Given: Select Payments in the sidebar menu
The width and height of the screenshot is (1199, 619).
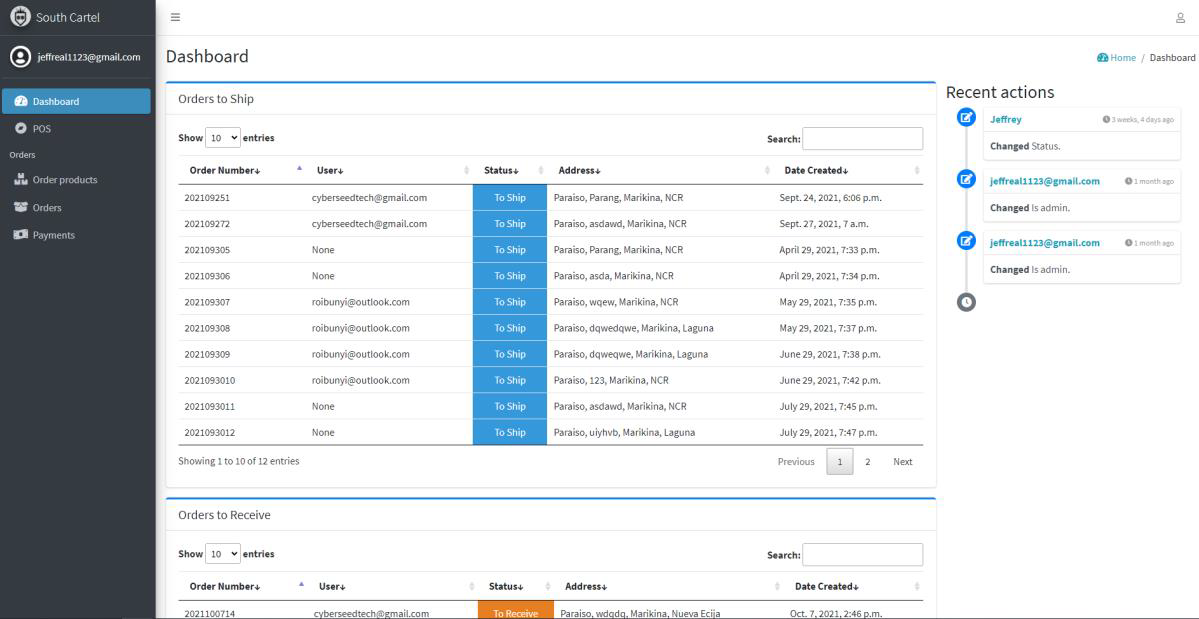Looking at the screenshot, I should 52,234.
